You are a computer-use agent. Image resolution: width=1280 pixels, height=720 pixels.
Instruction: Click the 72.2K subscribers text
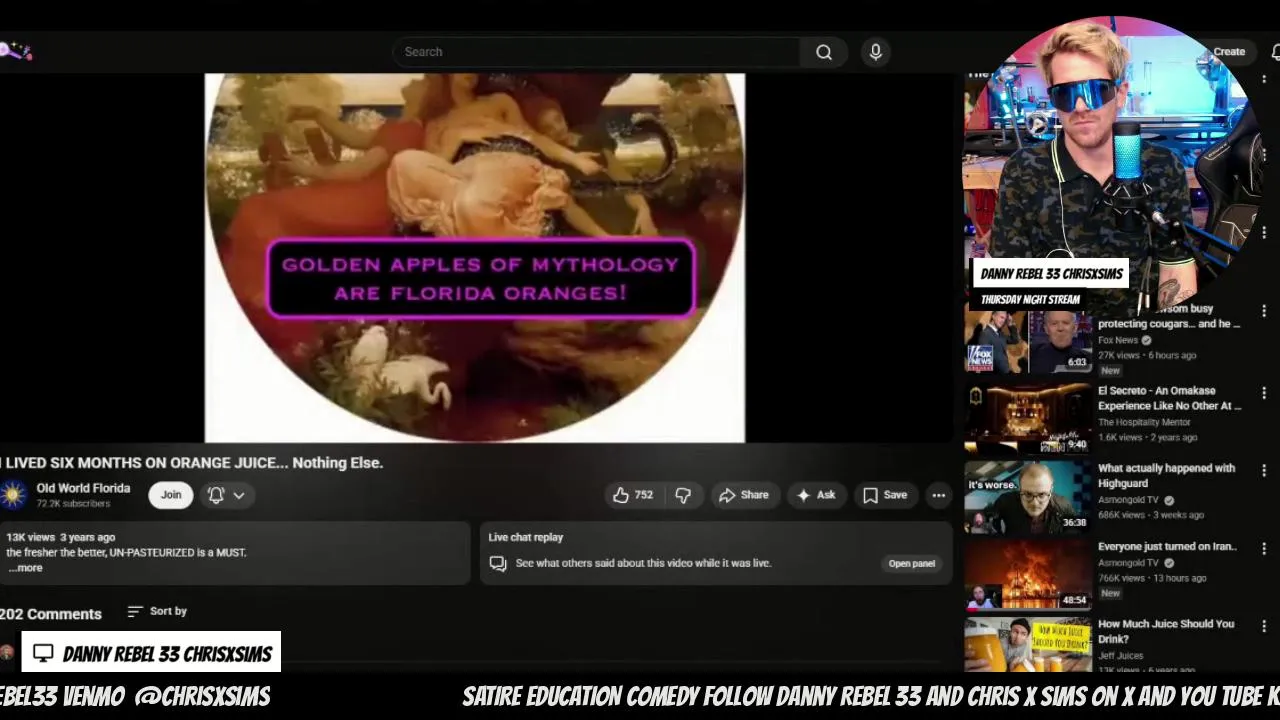coord(73,504)
